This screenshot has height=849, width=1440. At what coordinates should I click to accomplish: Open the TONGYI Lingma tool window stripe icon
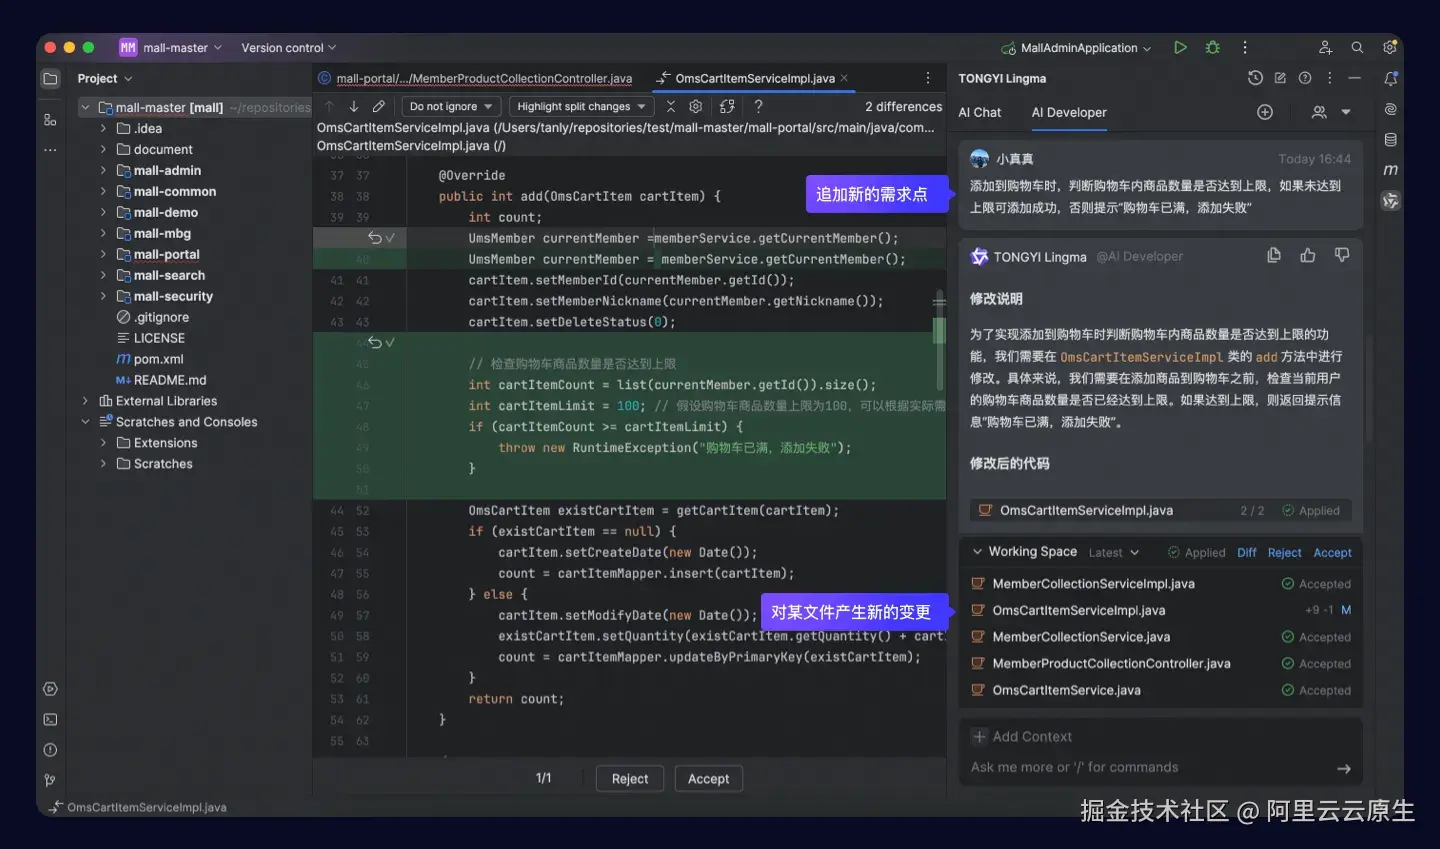pos(1390,201)
